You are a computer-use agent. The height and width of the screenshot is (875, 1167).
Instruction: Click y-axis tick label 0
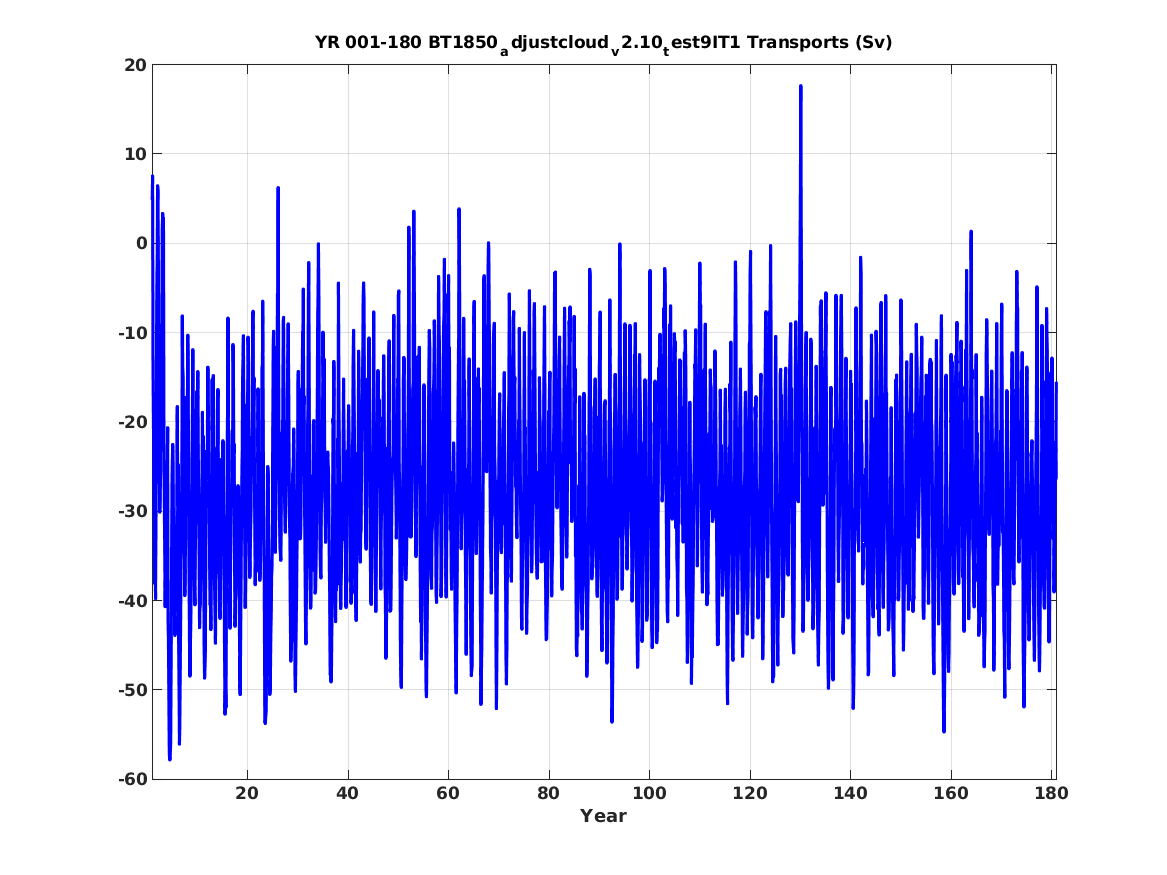[x=141, y=243]
